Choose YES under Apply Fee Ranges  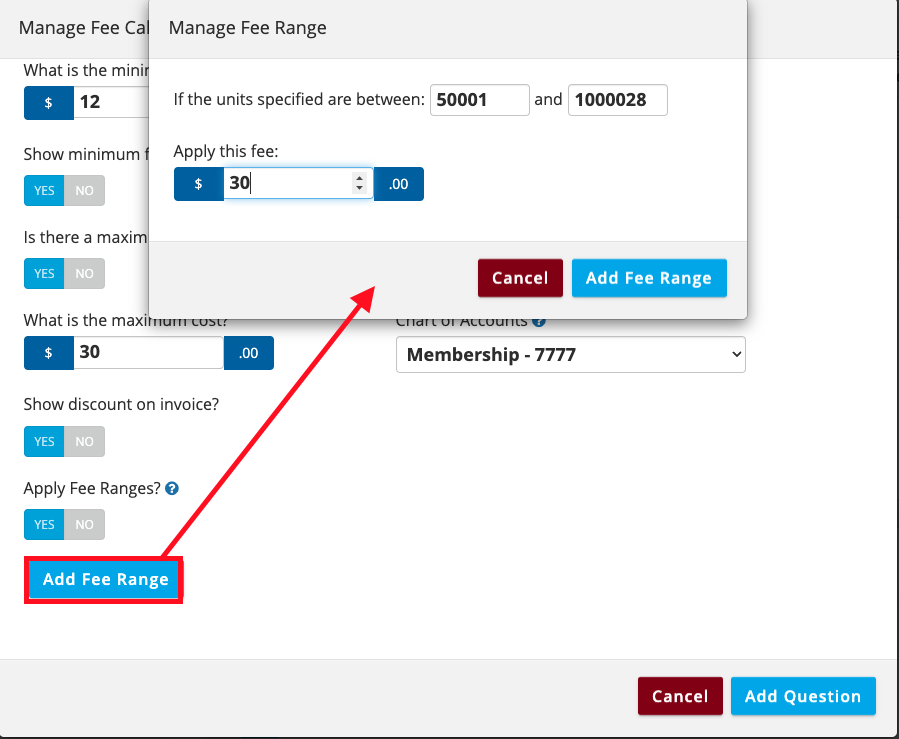pos(45,525)
